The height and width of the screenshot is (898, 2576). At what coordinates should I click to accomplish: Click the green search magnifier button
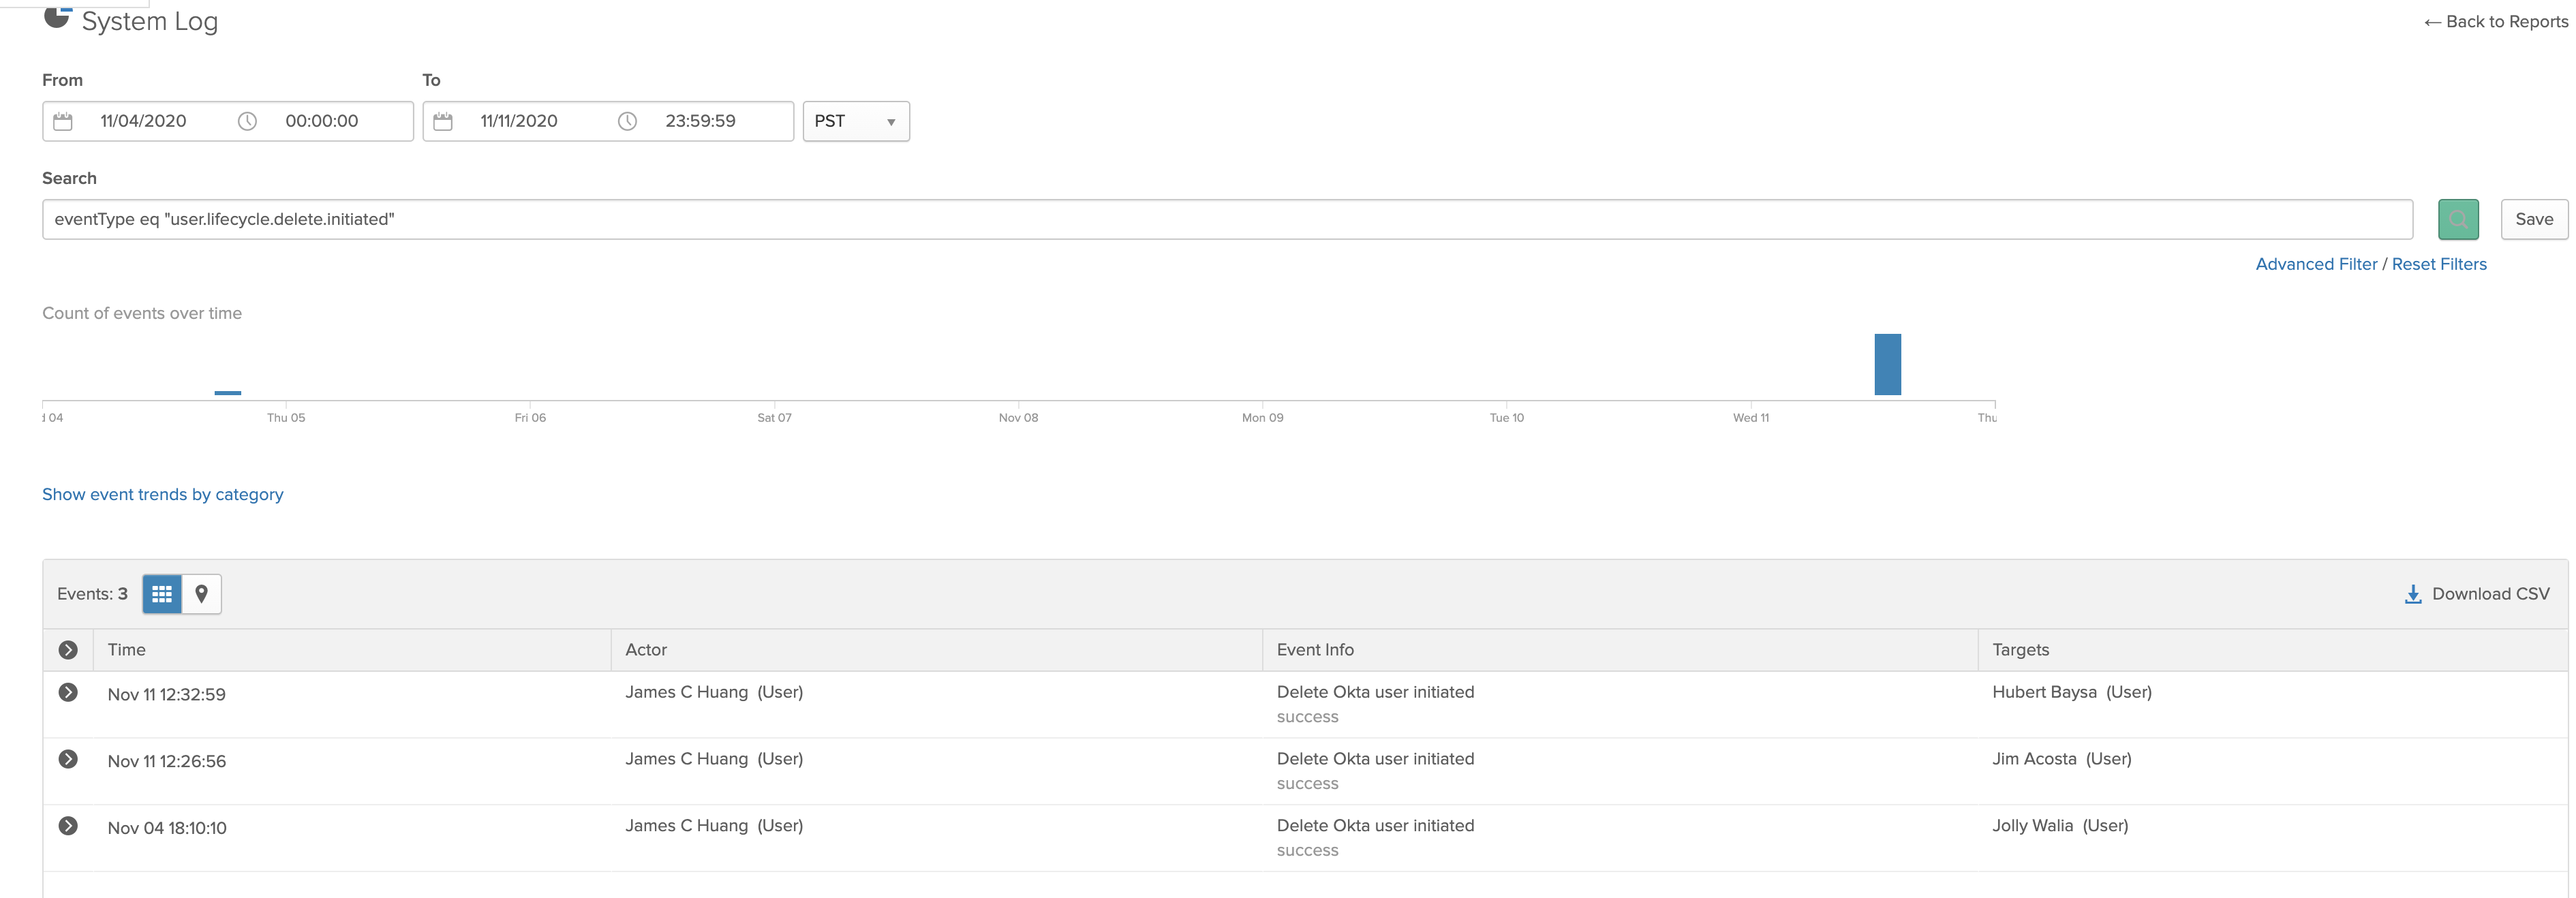coord(2457,219)
